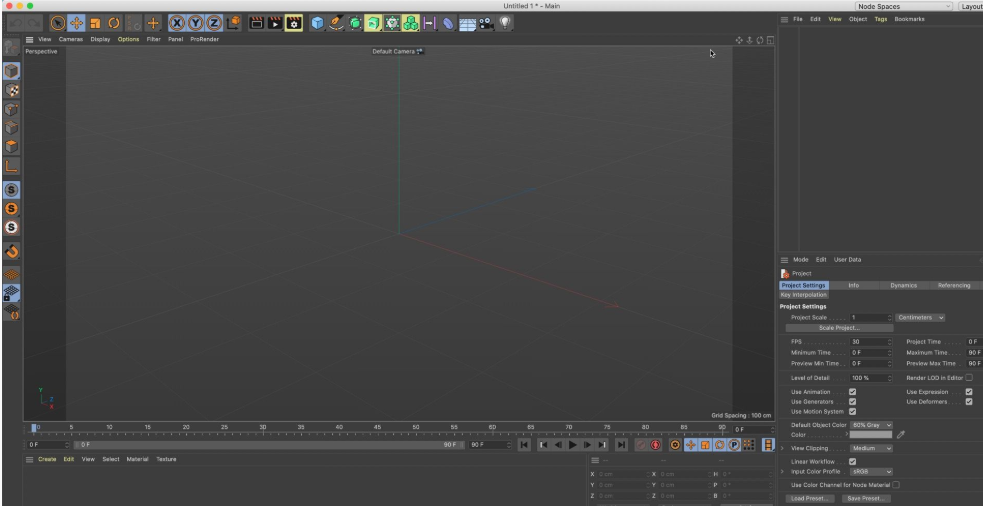Go to start of animation
This screenshot has width=983, height=506.
click(524, 445)
